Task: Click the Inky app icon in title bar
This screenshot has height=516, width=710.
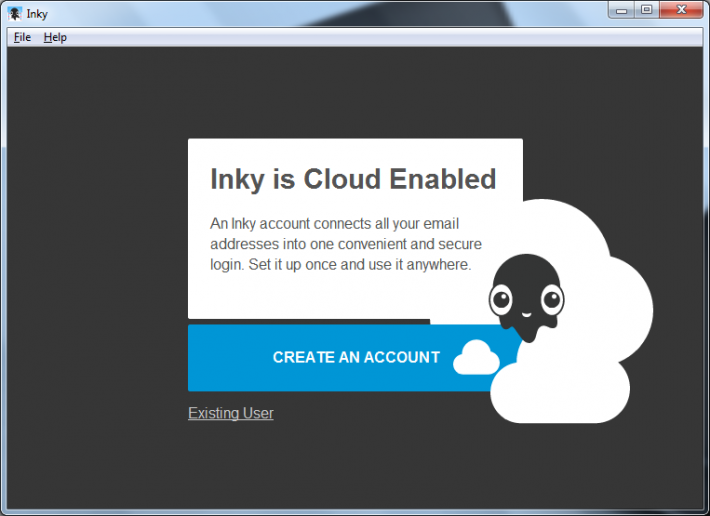Action: [14, 14]
